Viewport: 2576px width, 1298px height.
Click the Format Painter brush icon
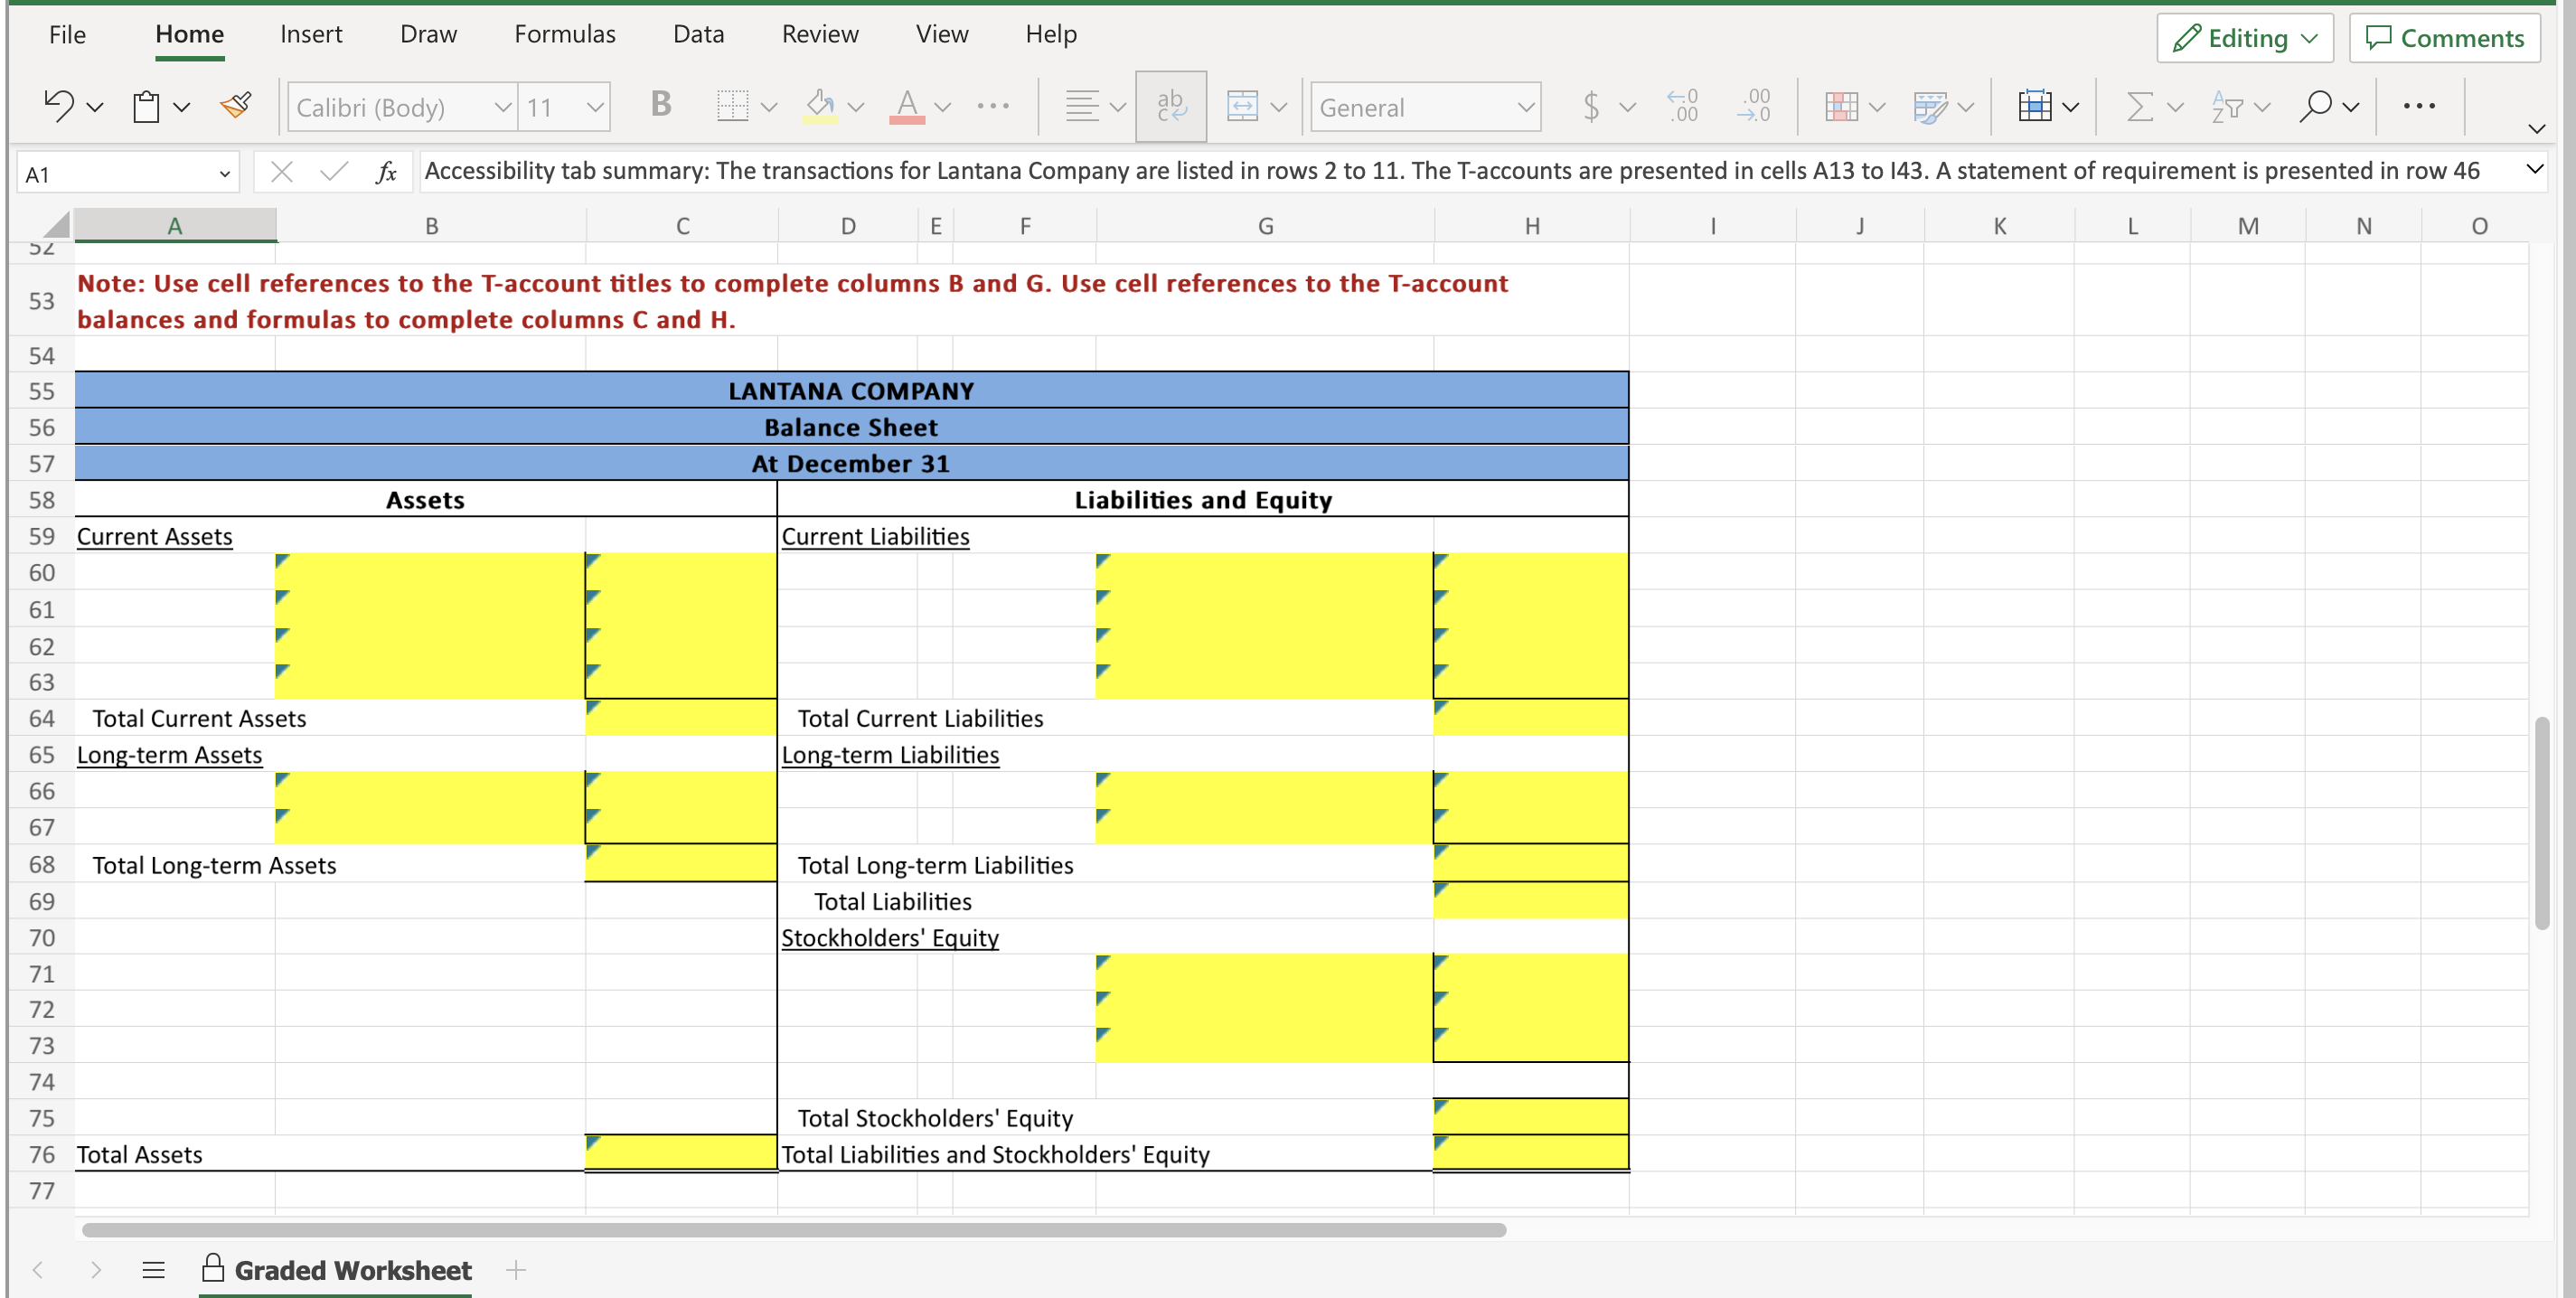(x=236, y=106)
